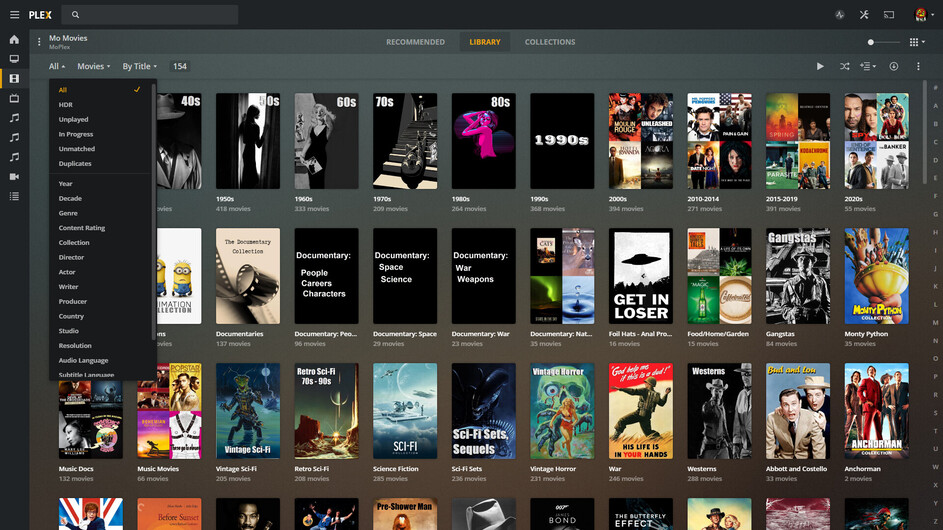
Task: Switch to the Collections tab
Action: [550, 42]
